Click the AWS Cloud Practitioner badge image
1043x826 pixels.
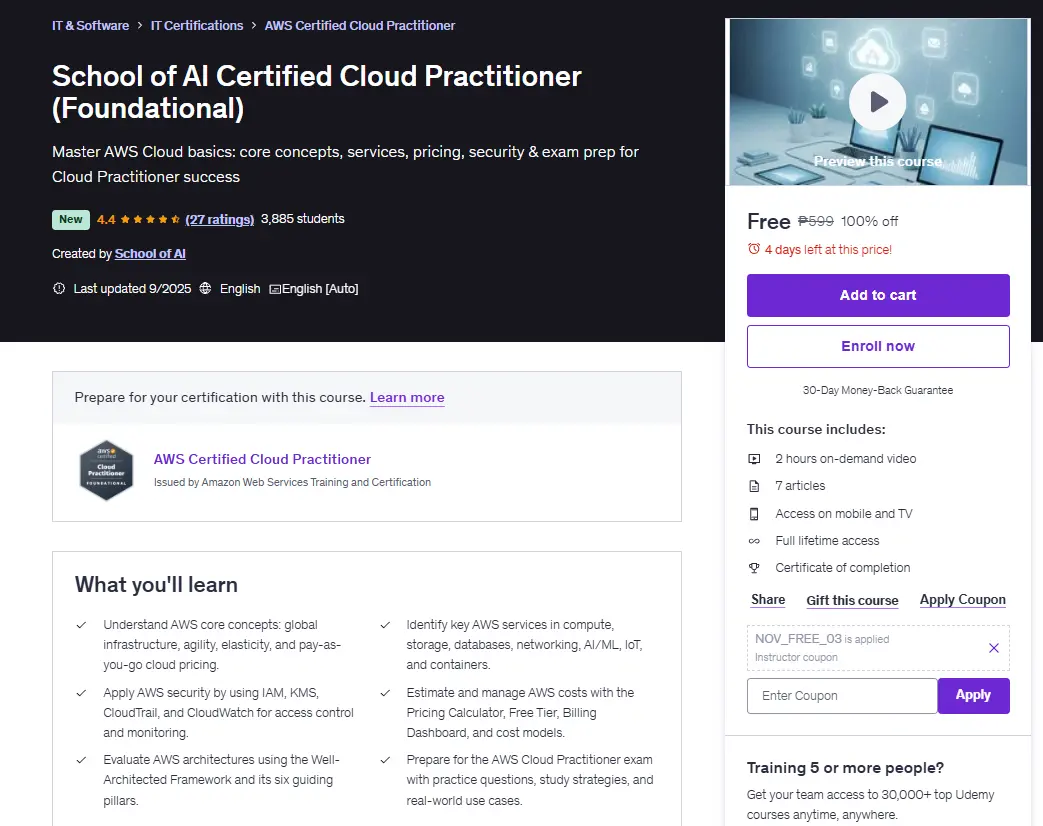(x=106, y=470)
